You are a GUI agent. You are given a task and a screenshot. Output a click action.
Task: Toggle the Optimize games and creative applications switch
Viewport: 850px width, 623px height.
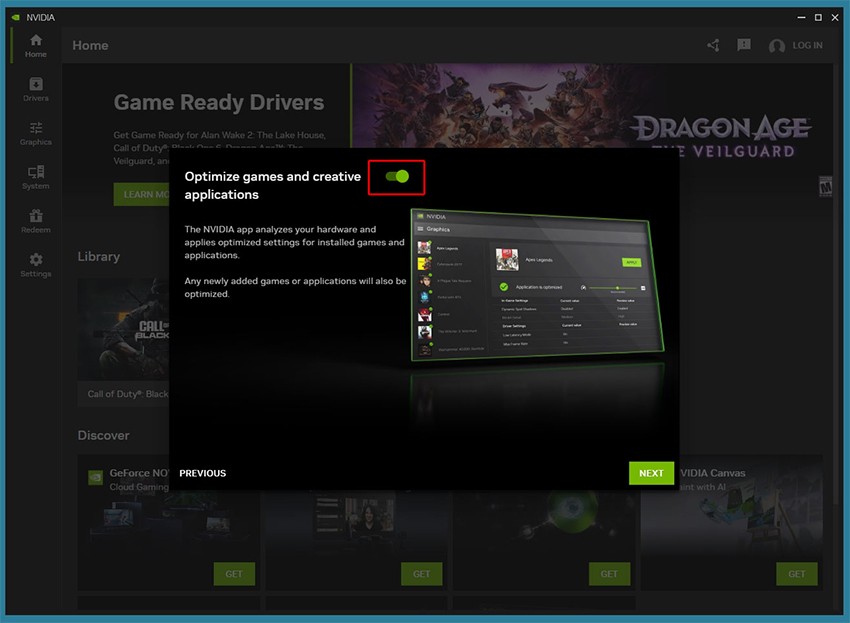[x=397, y=176]
